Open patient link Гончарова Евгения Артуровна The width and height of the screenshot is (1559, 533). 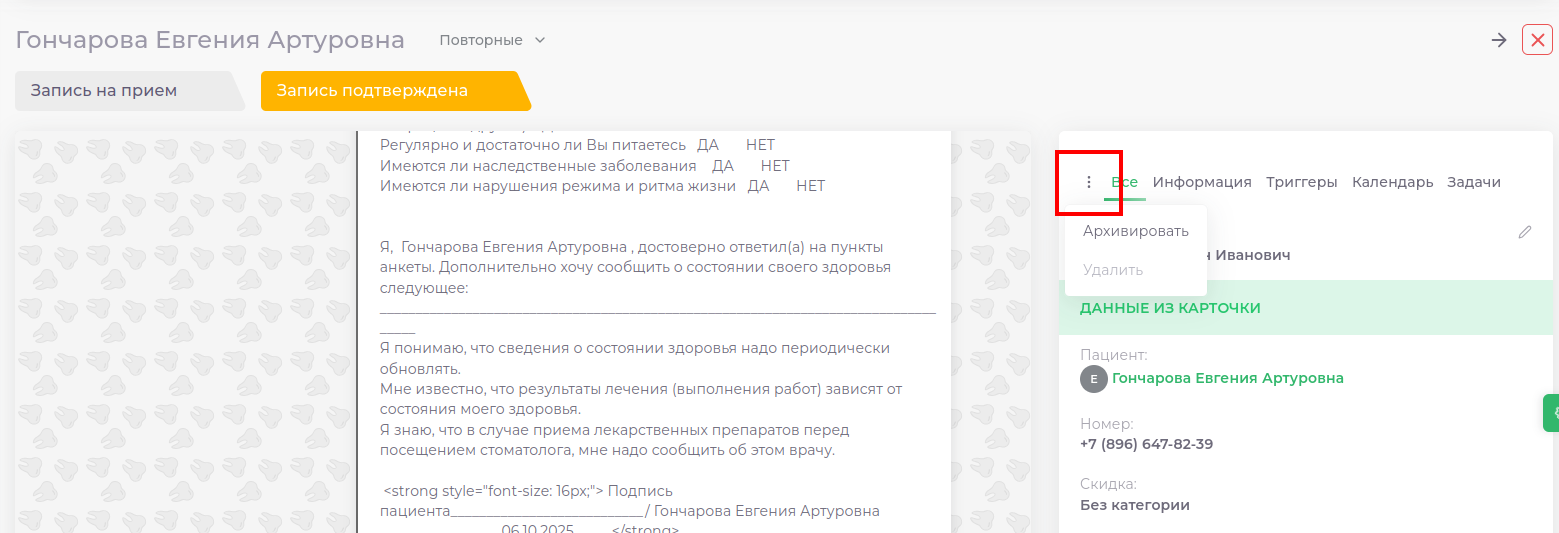pyautogui.click(x=1227, y=378)
